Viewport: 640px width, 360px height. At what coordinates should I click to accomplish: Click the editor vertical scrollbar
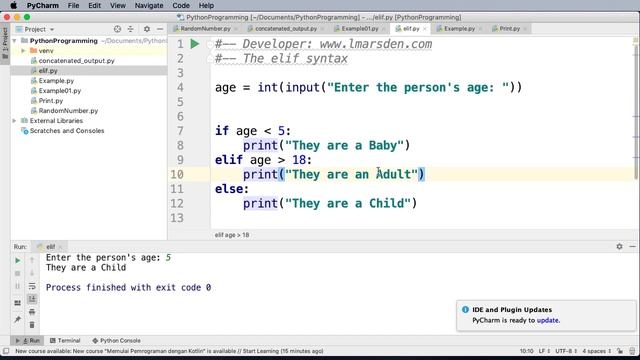pos(636,111)
